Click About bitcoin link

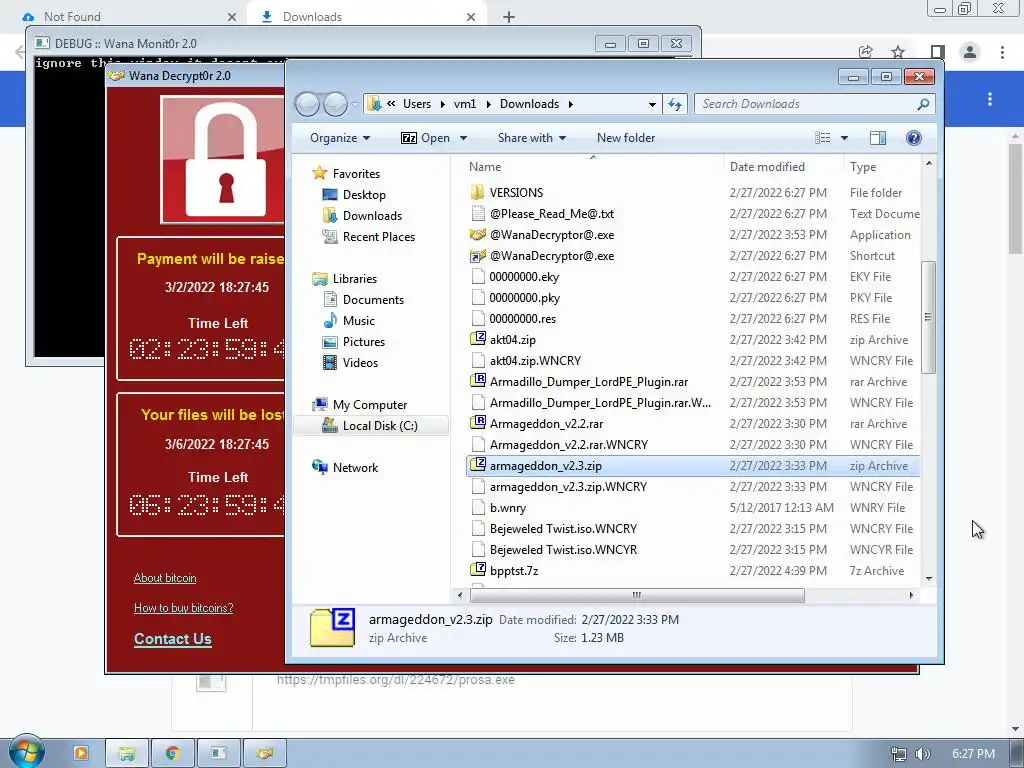point(165,578)
